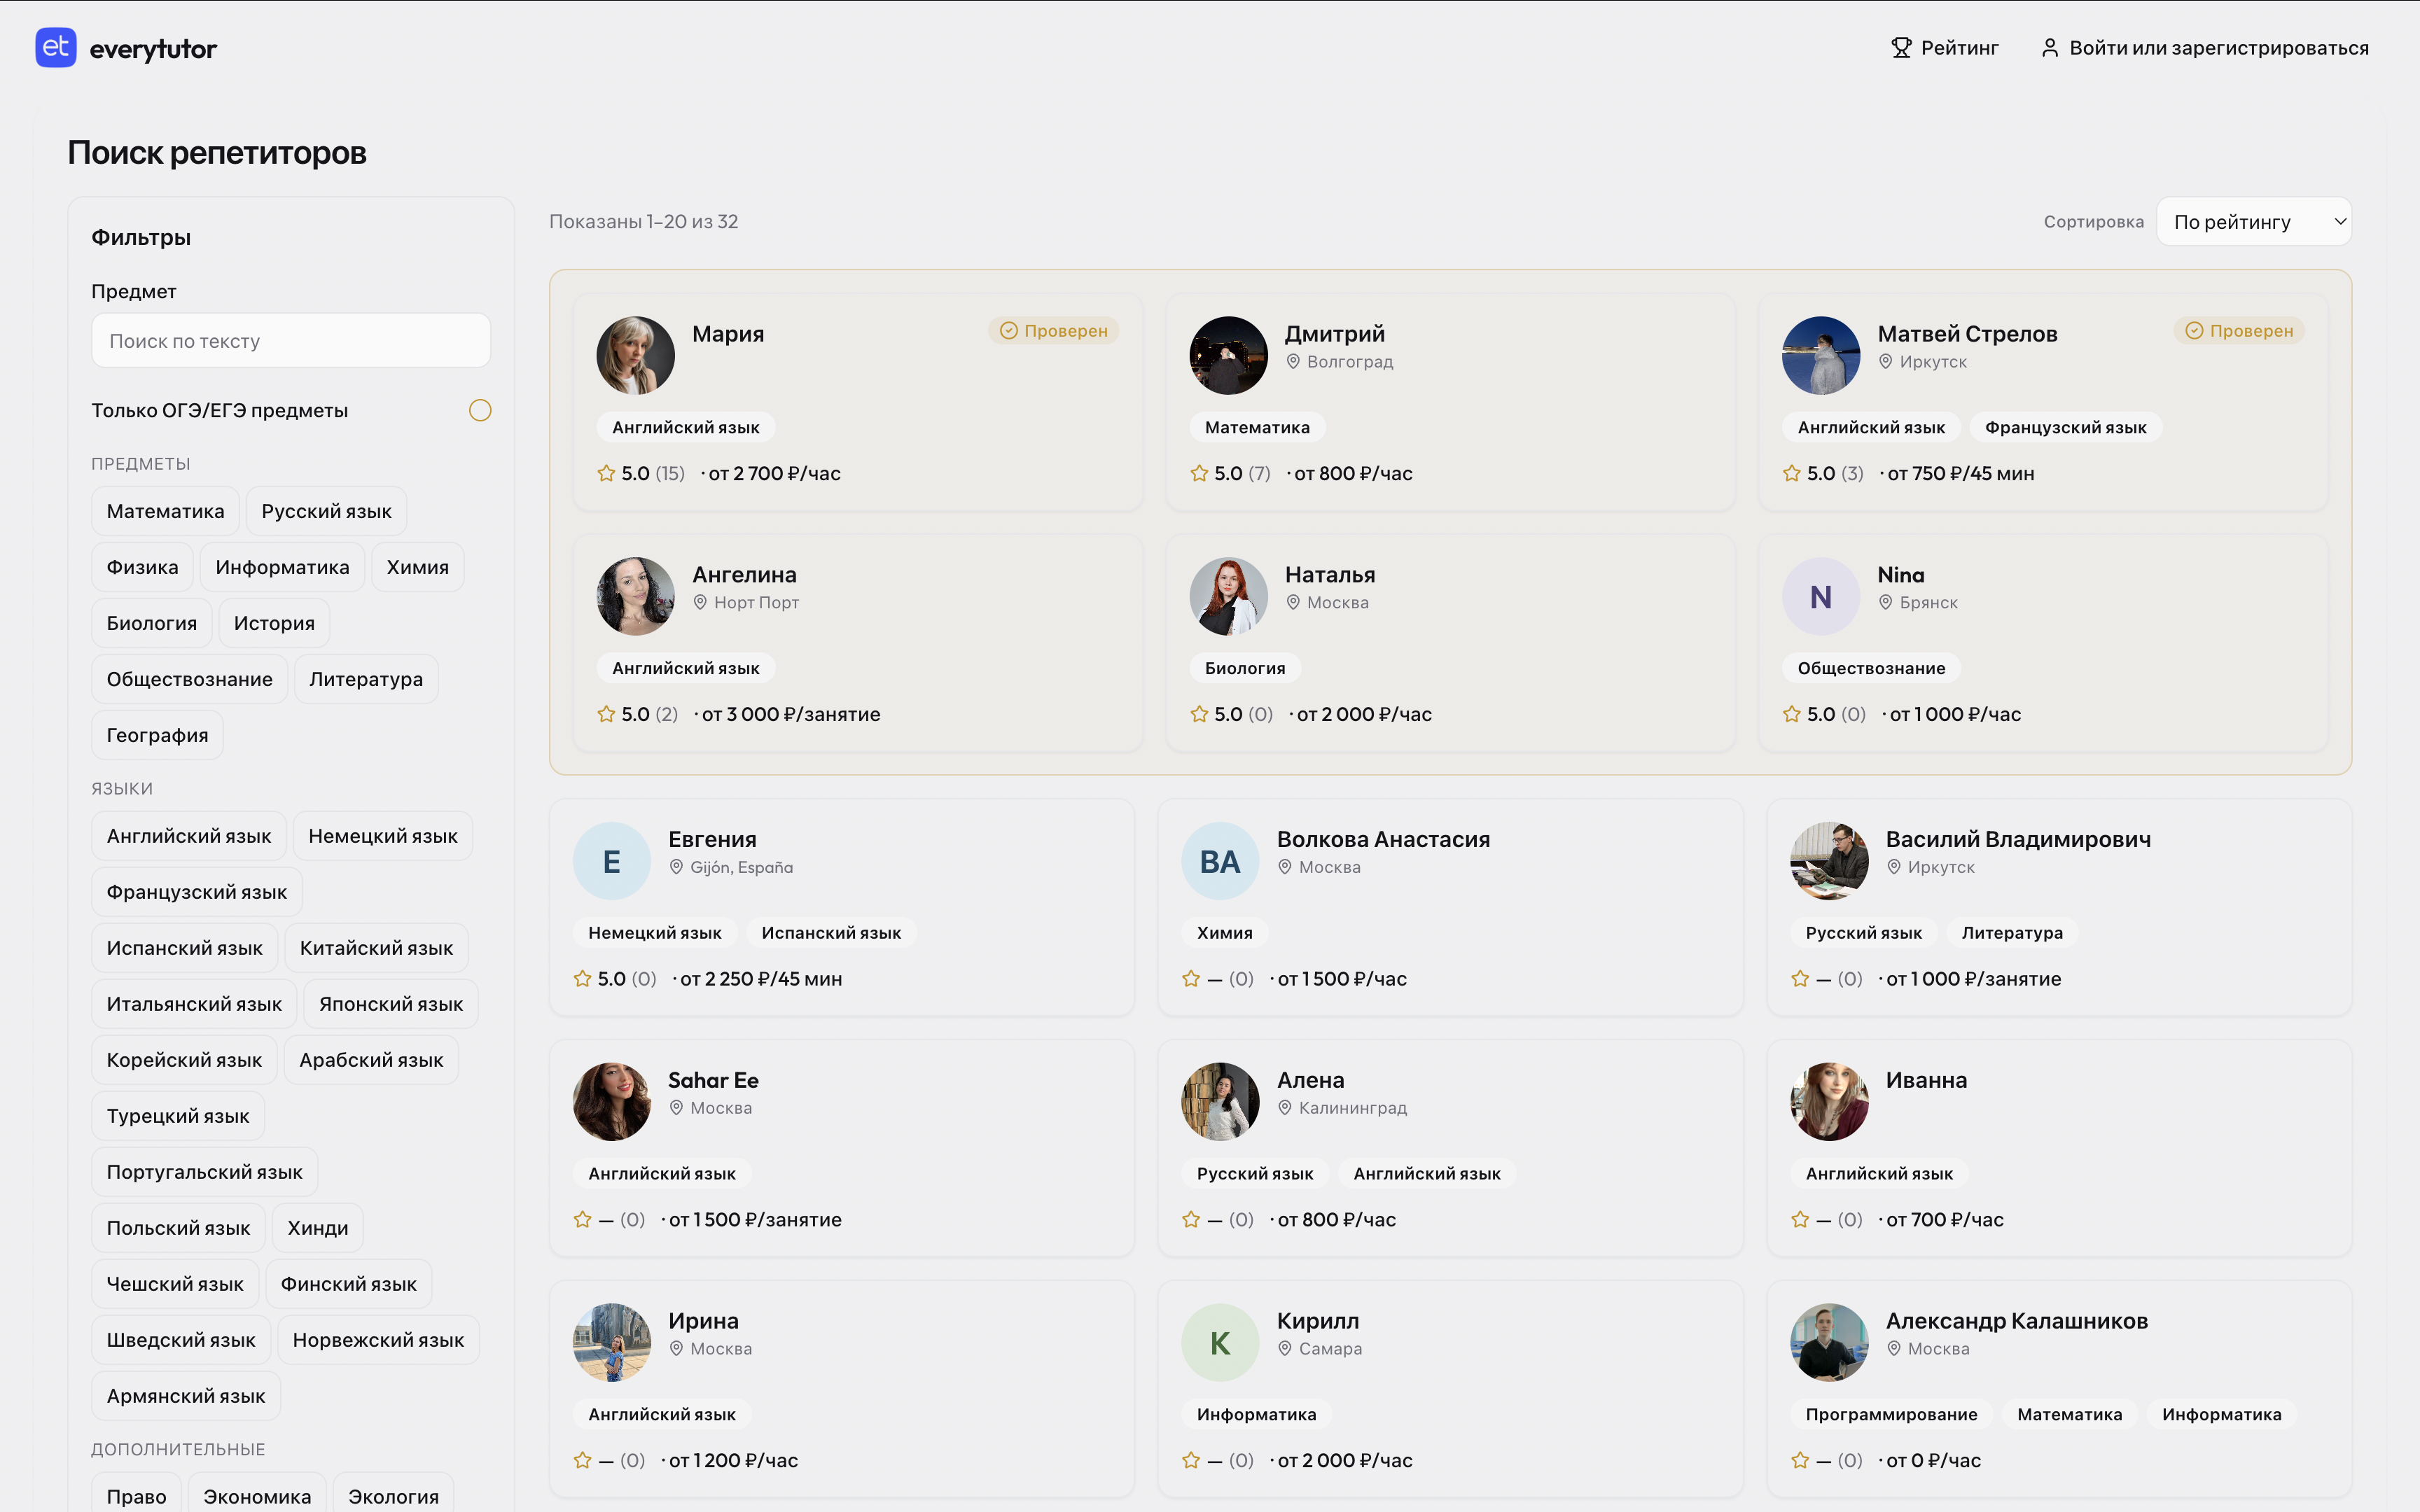Click Проверен badge on Матвей Стрелов's card
This screenshot has width=2420, height=1512.
pos(2239,331)
